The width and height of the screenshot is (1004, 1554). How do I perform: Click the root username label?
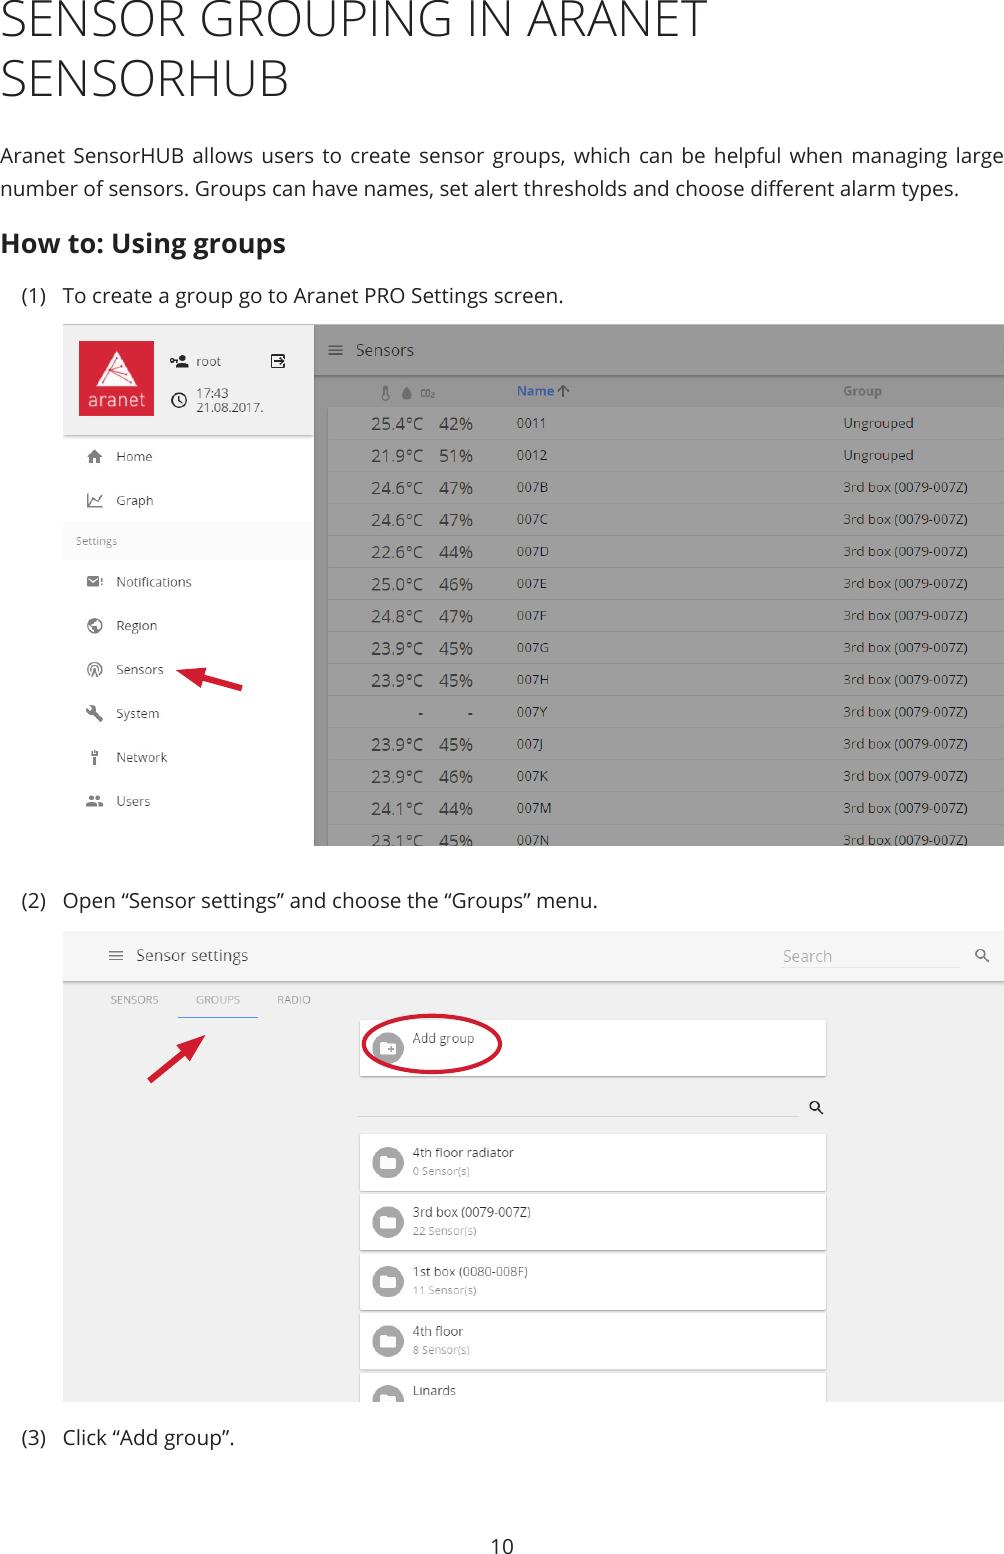point(208,361)
